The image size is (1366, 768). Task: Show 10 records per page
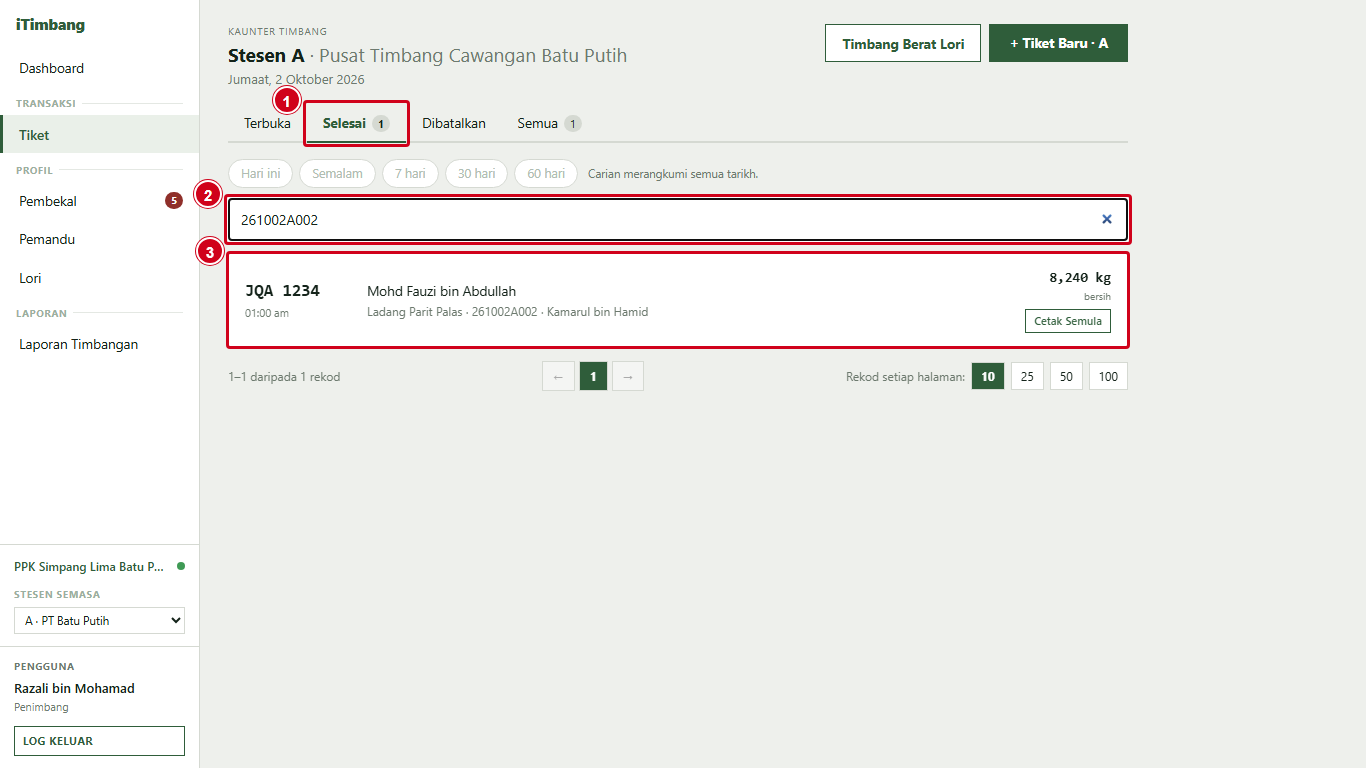click(x=988, y=376)
